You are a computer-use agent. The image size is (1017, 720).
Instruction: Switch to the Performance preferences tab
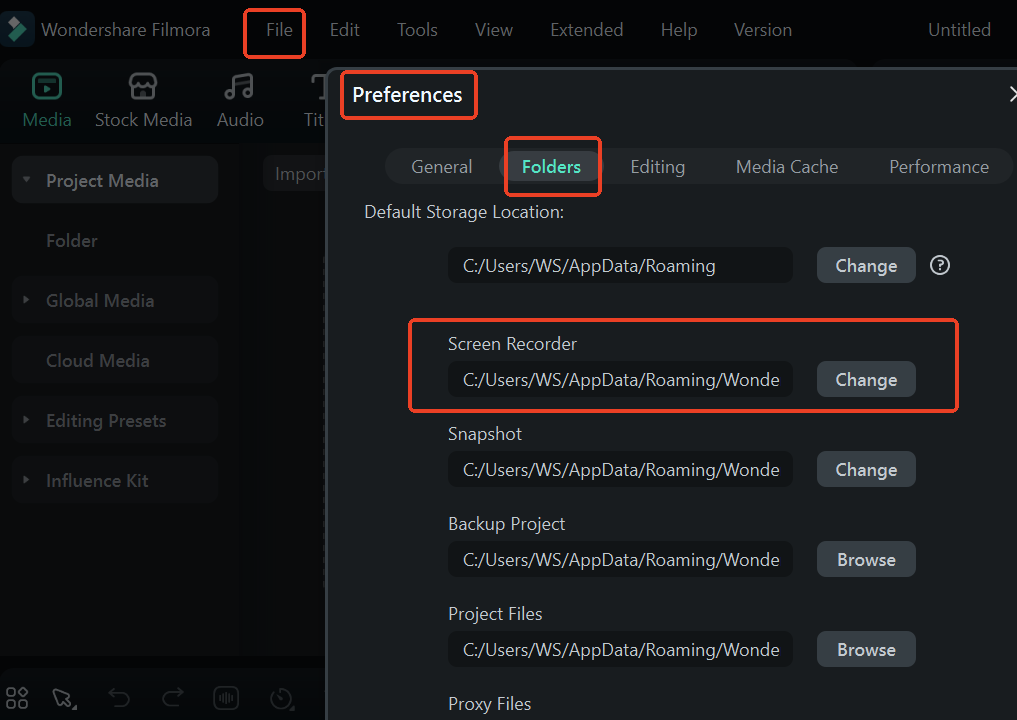(x=938, y=167)
